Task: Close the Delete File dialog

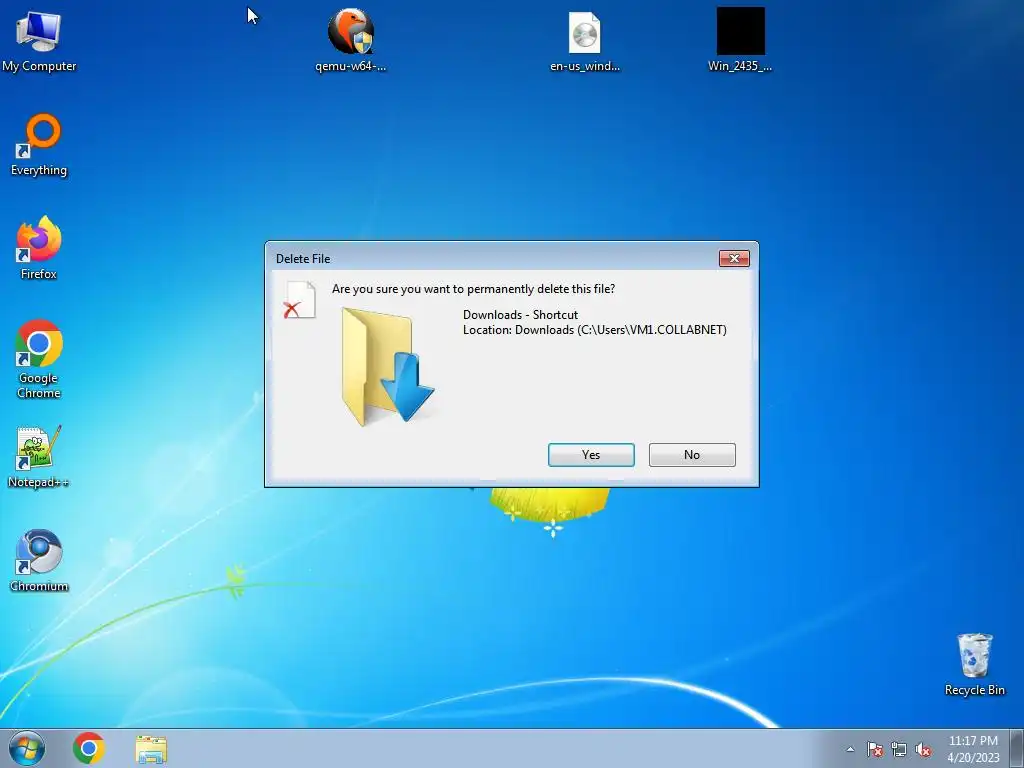Action: (734, 259)
